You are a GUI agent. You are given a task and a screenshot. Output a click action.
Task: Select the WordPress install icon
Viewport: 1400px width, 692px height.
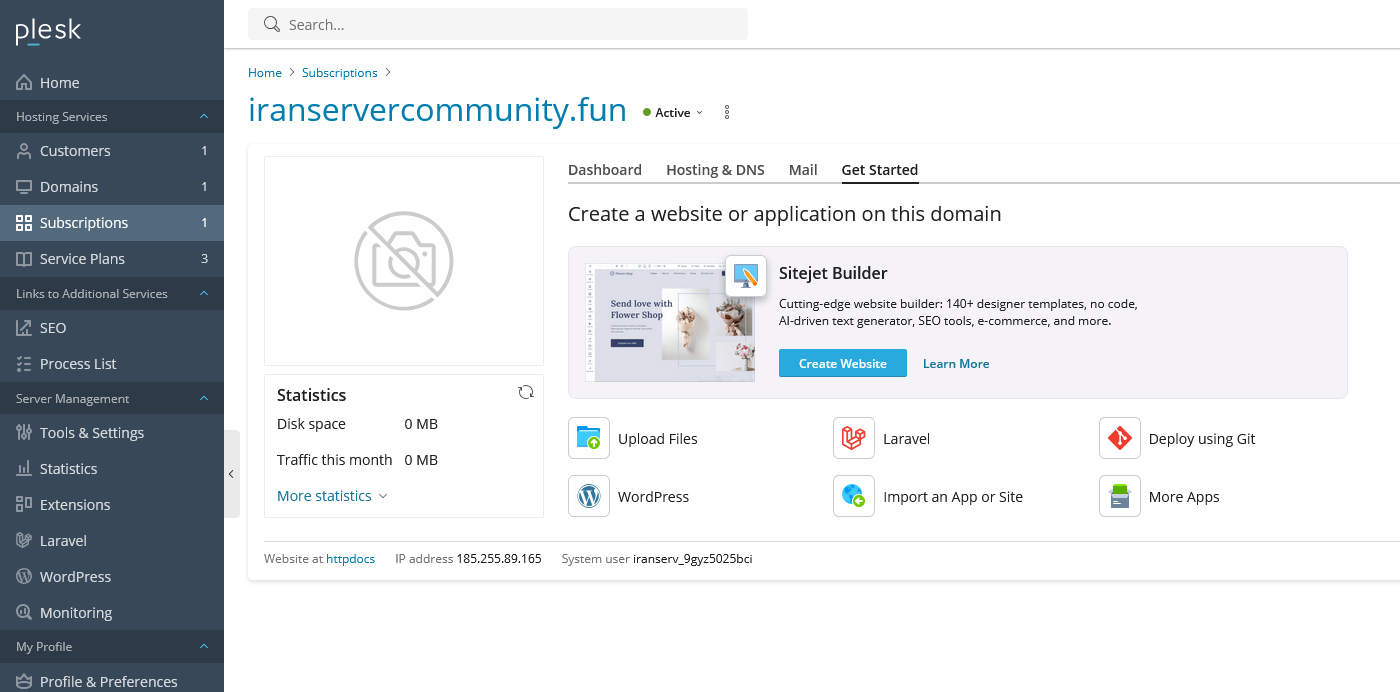pyautogui.click(x=589, y=496)
